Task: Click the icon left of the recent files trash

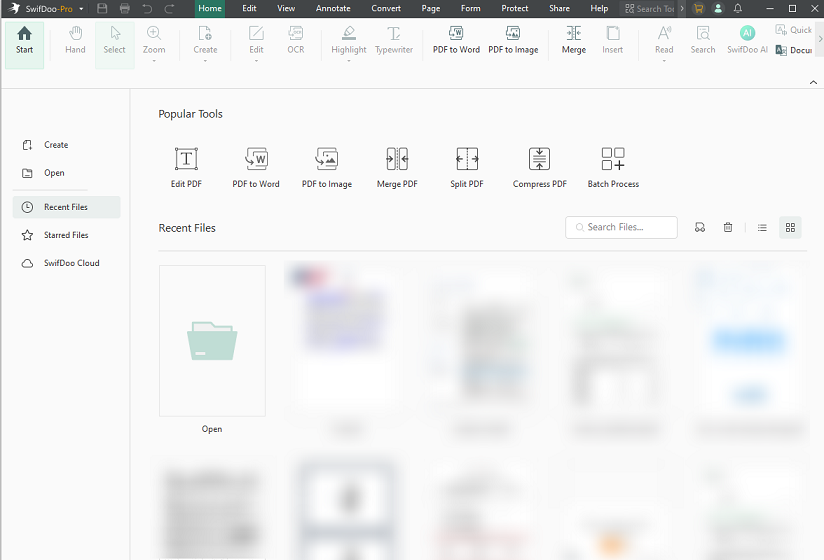Action: click(700, 227)
